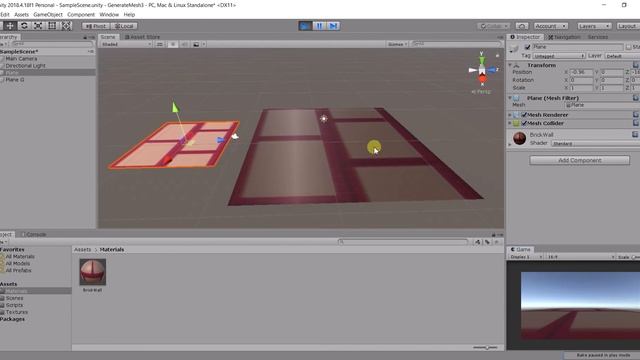The height and width of the screenshot is (360, 640).
Task: Toggle the Plane object active checkbox
Action: click(x=527, y=47)
